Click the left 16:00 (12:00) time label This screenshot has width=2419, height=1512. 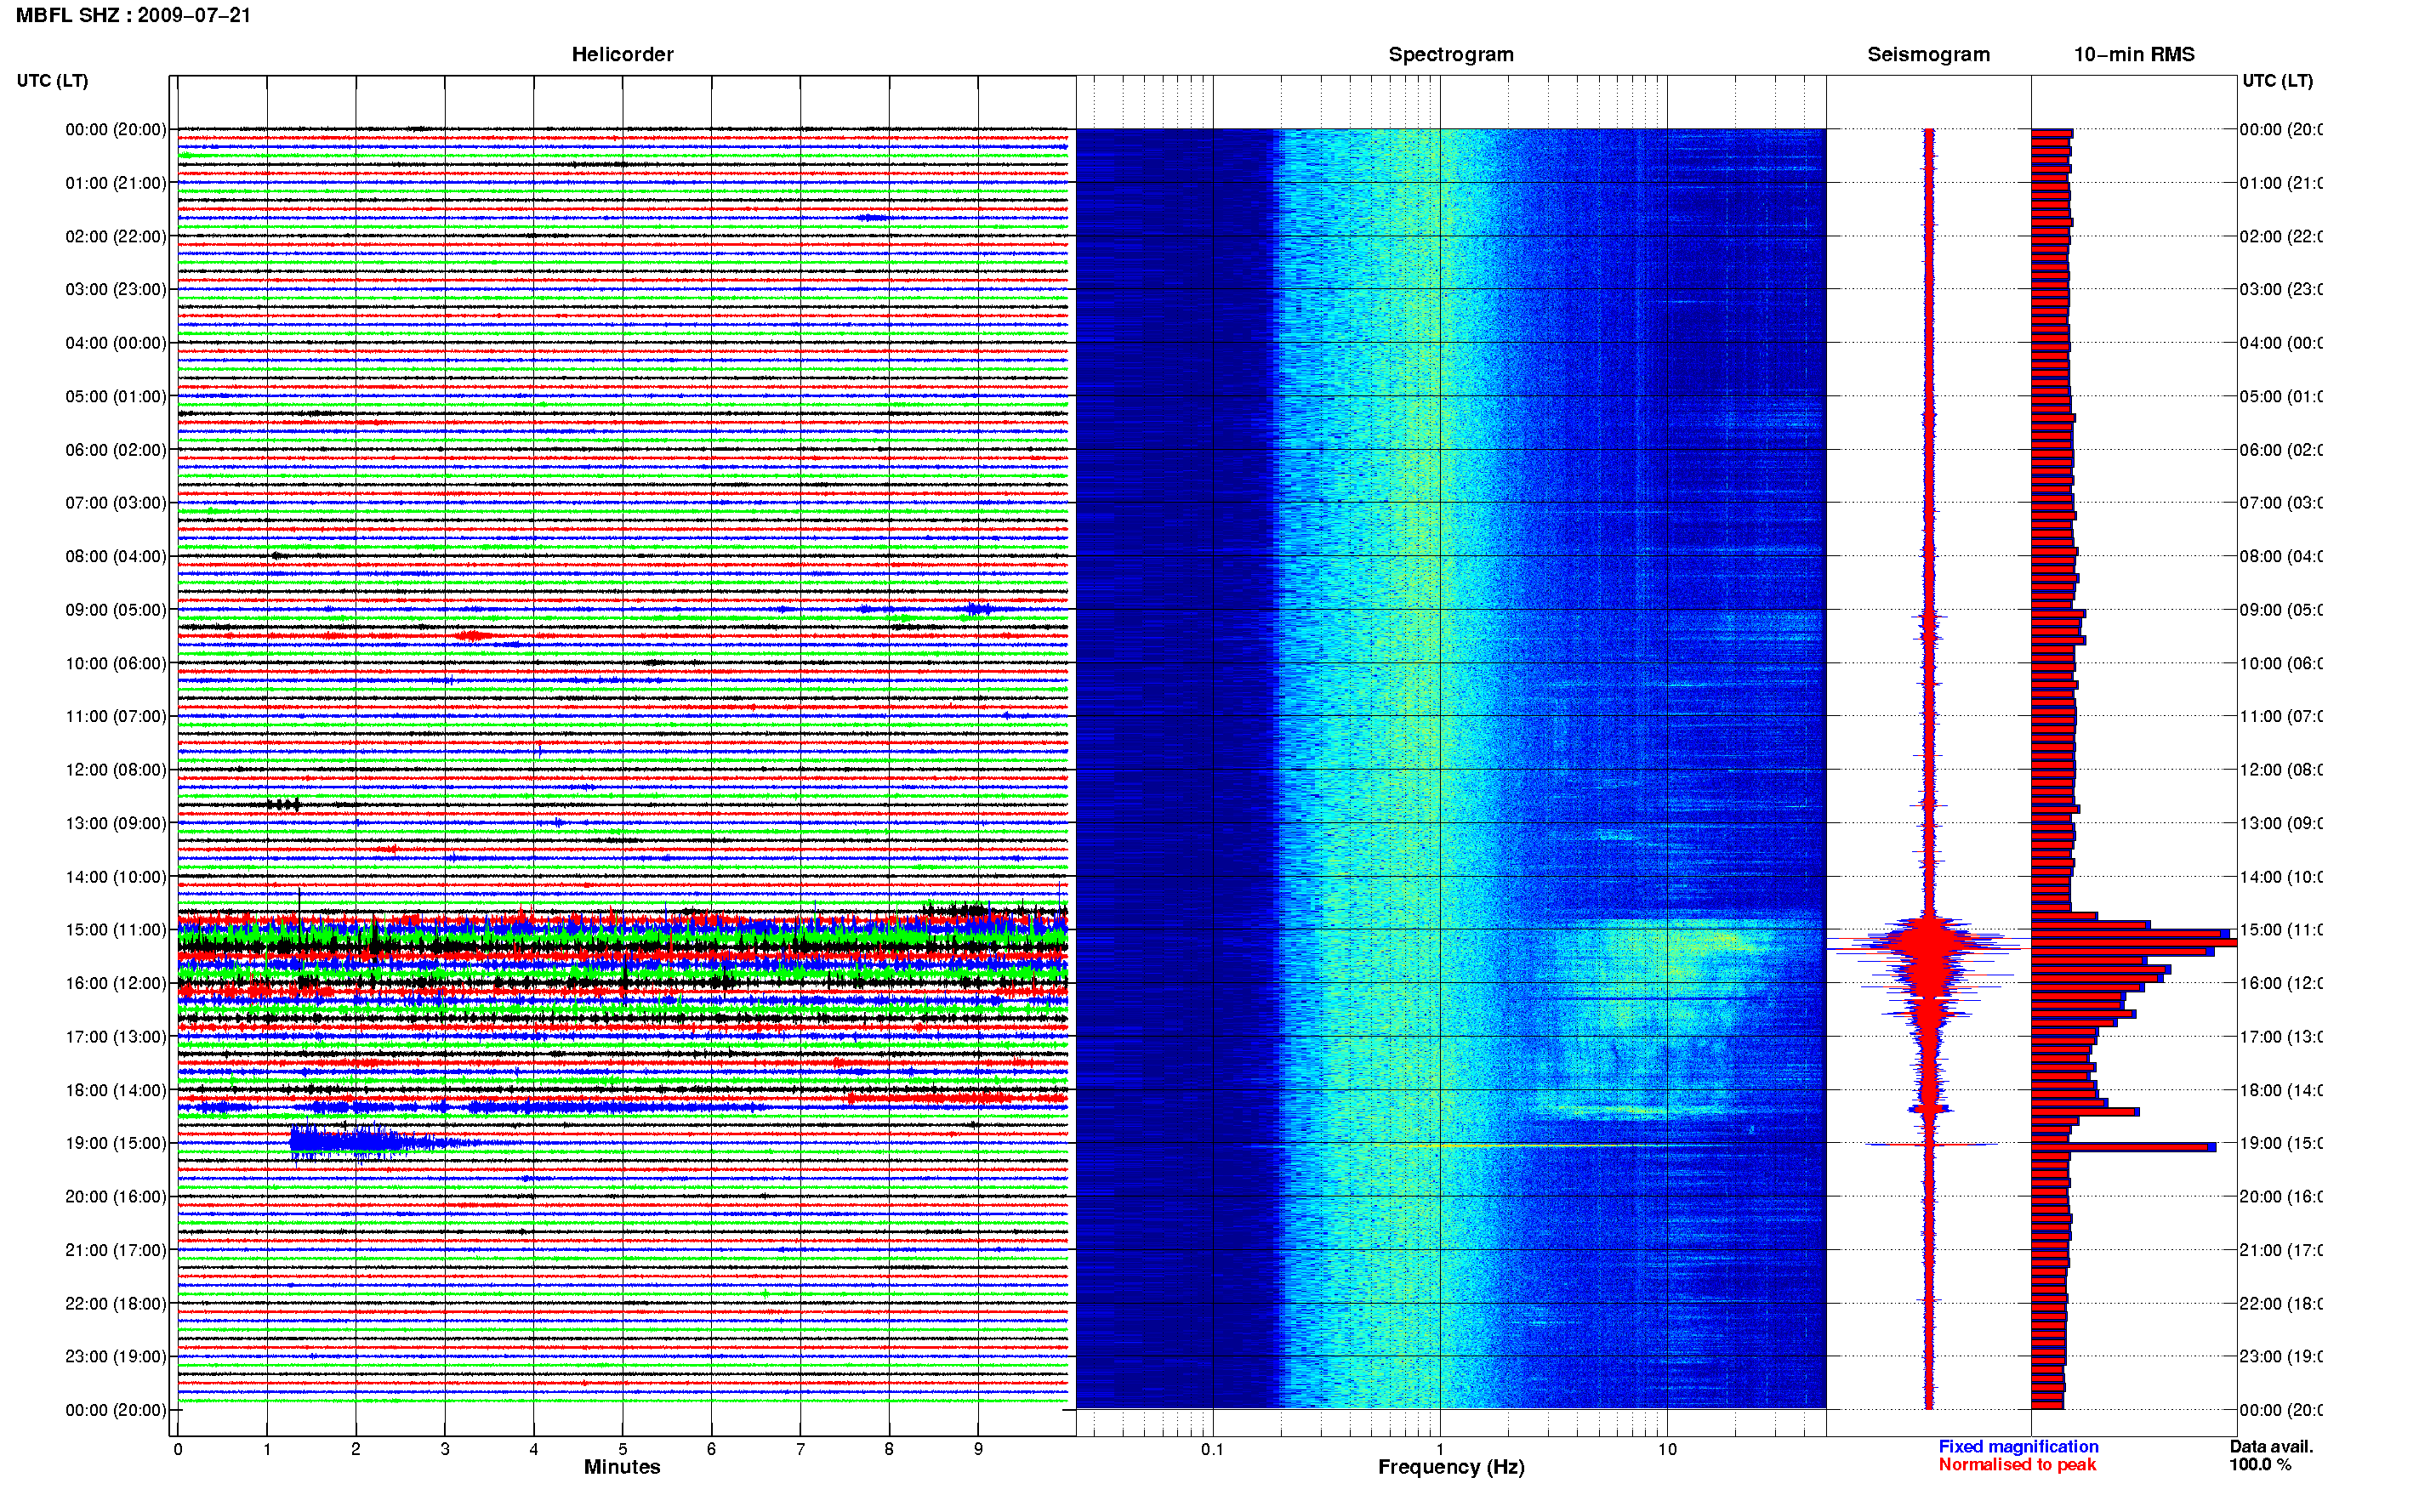click(116, 983)
